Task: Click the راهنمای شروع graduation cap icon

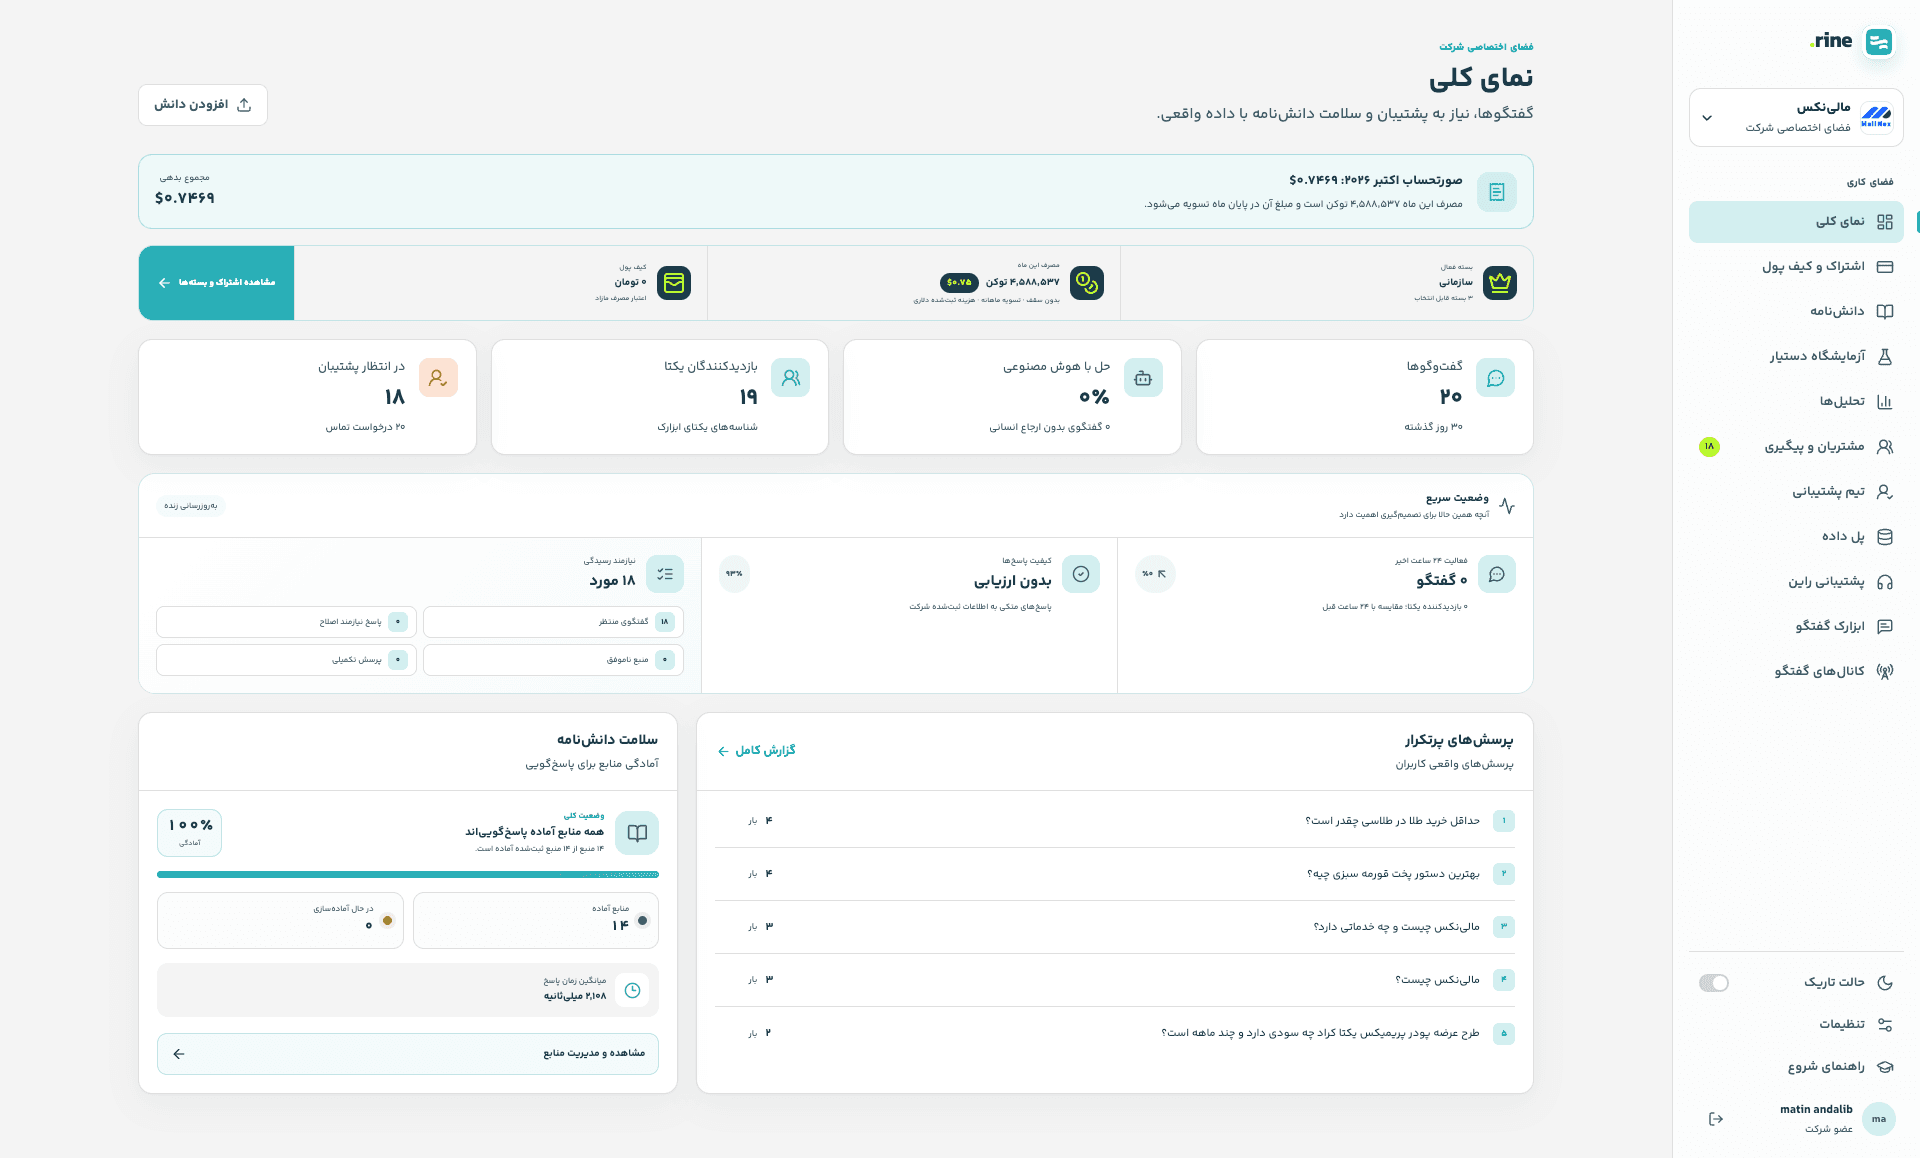Action: coord(1884,1067)
